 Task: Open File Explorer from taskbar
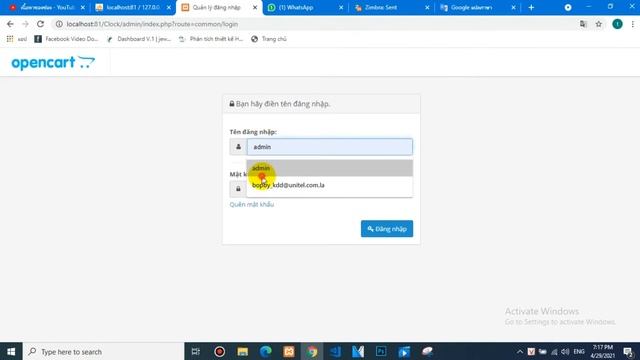242,351
